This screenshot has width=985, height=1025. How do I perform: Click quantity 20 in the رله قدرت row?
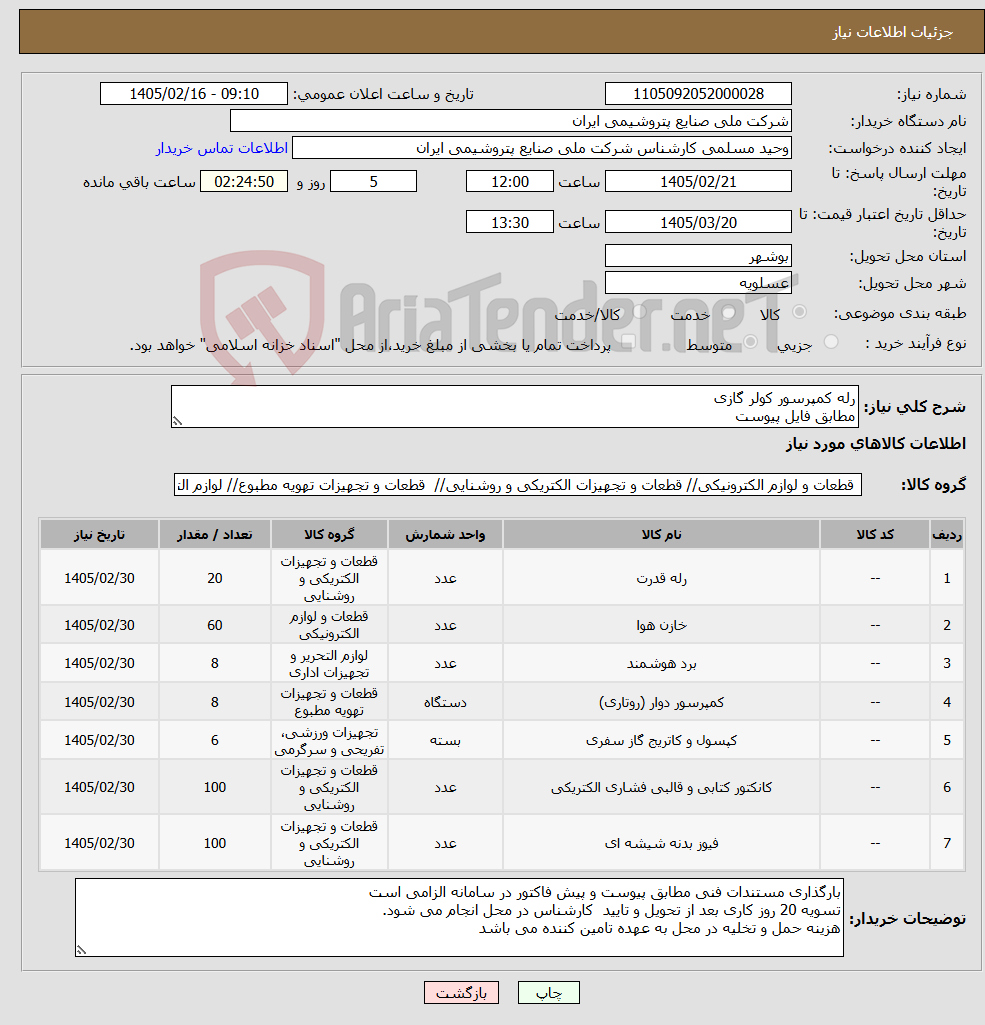tap(214, 579)
